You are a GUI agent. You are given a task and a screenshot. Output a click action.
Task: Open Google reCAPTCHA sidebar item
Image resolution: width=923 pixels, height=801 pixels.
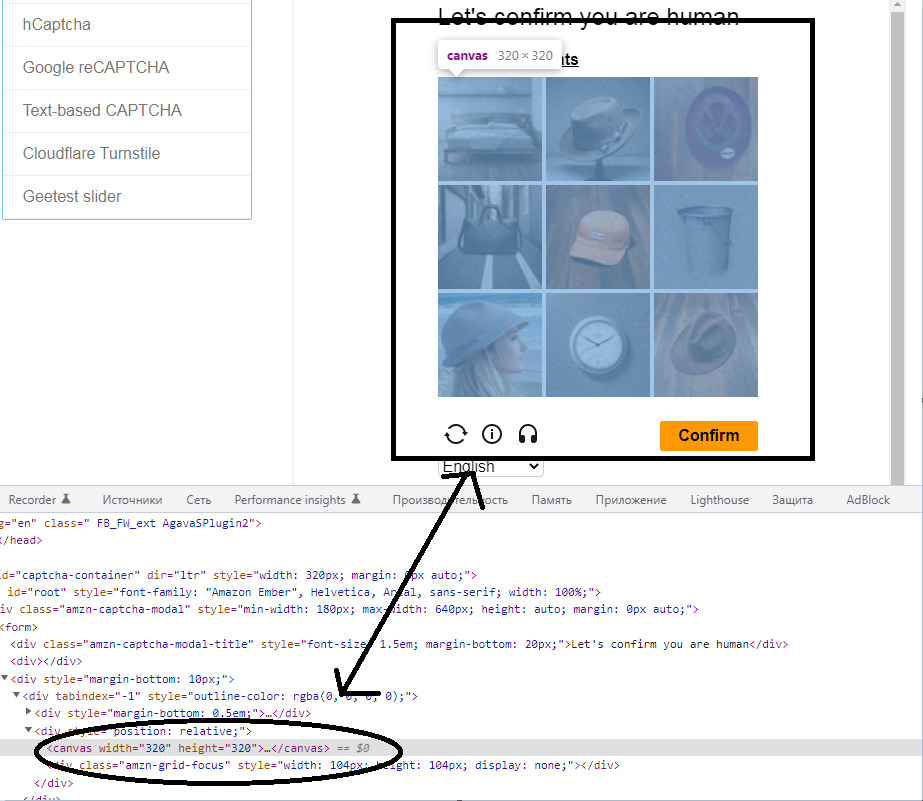pyautogui.click(x=127, y=68)
